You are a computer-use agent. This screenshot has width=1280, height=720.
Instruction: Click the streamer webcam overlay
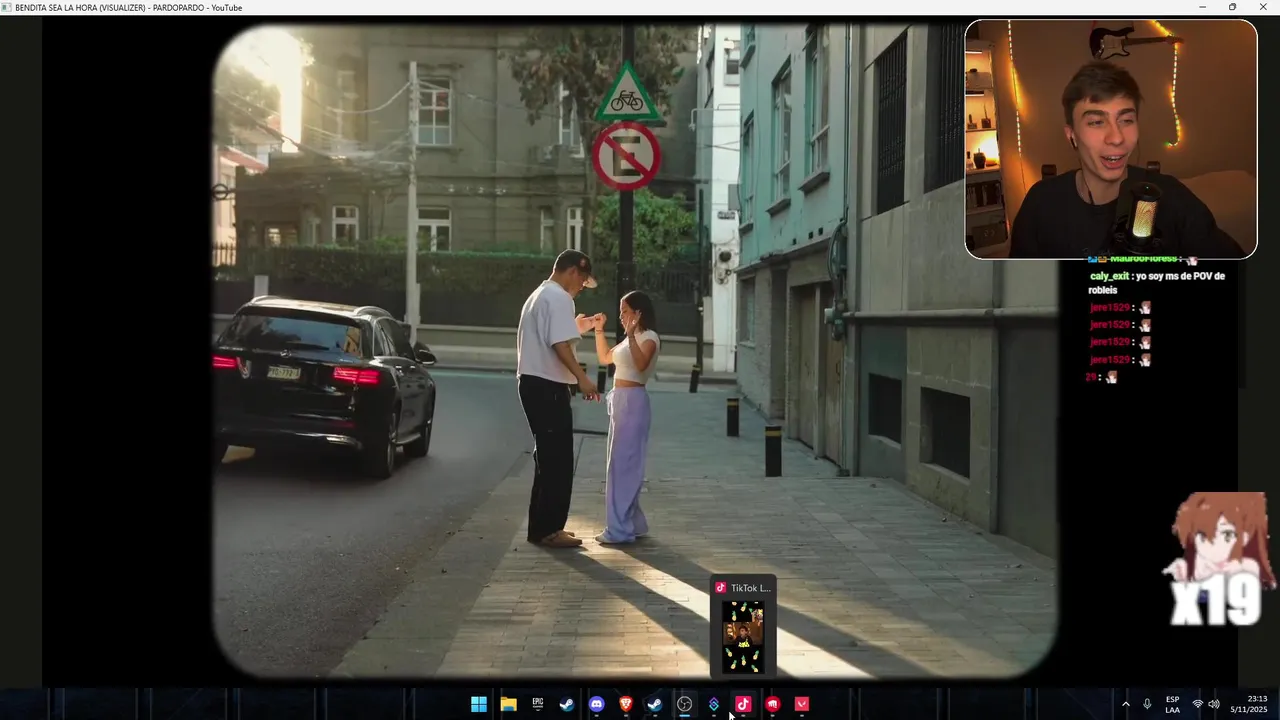pos(1111,139)
